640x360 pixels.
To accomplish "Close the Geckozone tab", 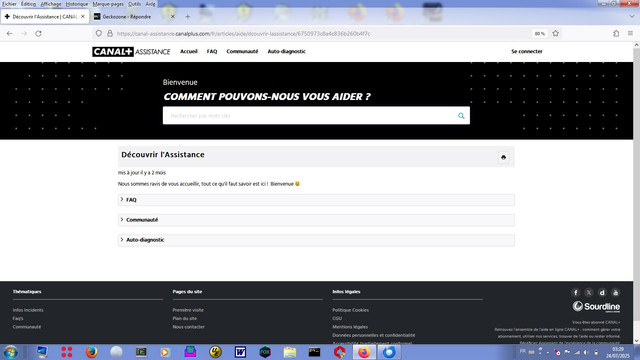I will (x=172, y=17).
